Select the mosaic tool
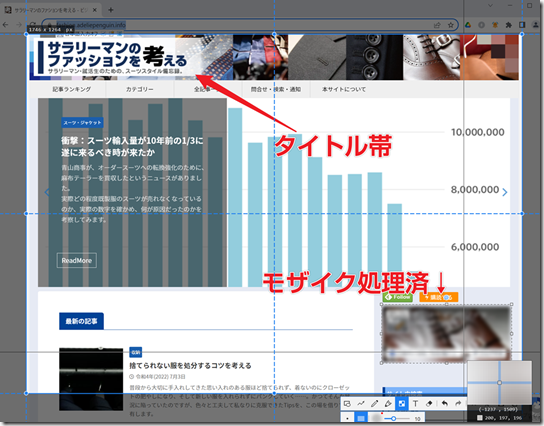The image size is (544, 426). coord(402,403)
